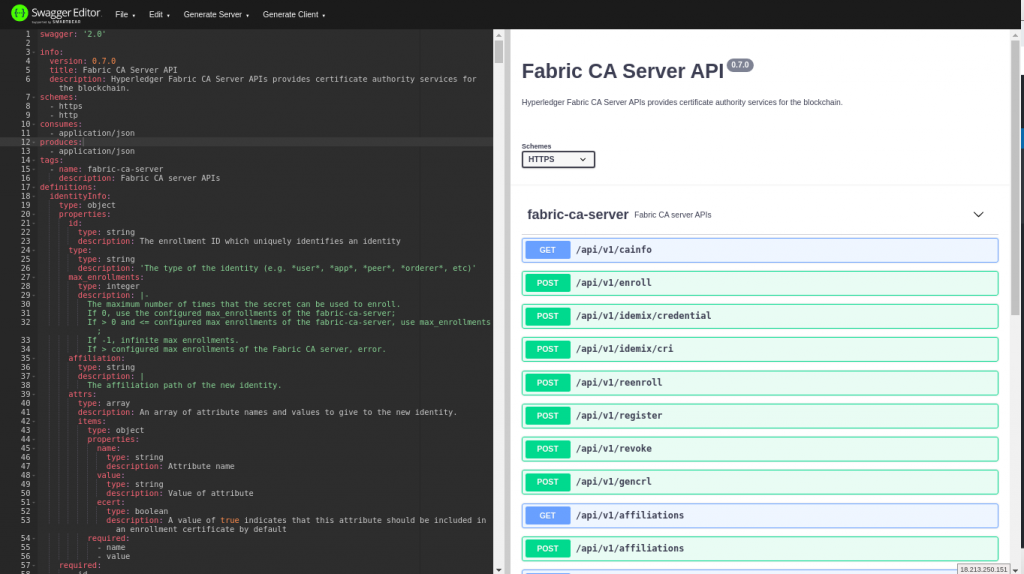The height and width of the screenshot is (574, 1024).
Task: Expand the POST /api/v1/affiliations path text
Action: pyautogui.click(x=629, y=548)
